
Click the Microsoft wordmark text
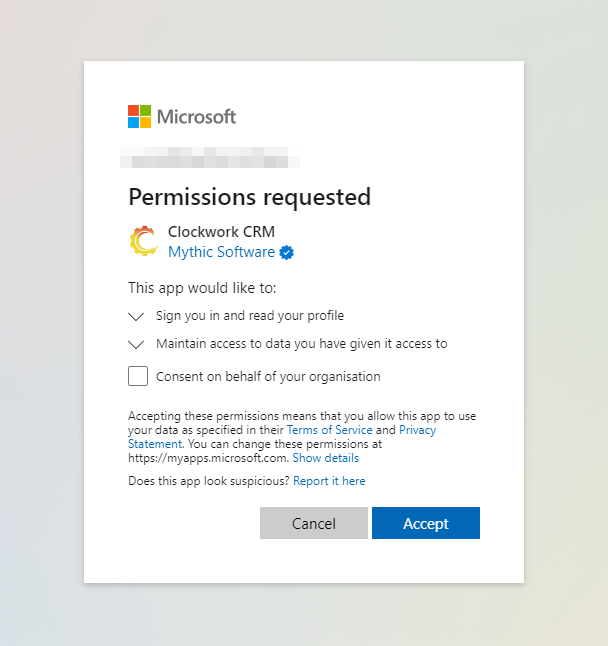click(x=196, y=116)
